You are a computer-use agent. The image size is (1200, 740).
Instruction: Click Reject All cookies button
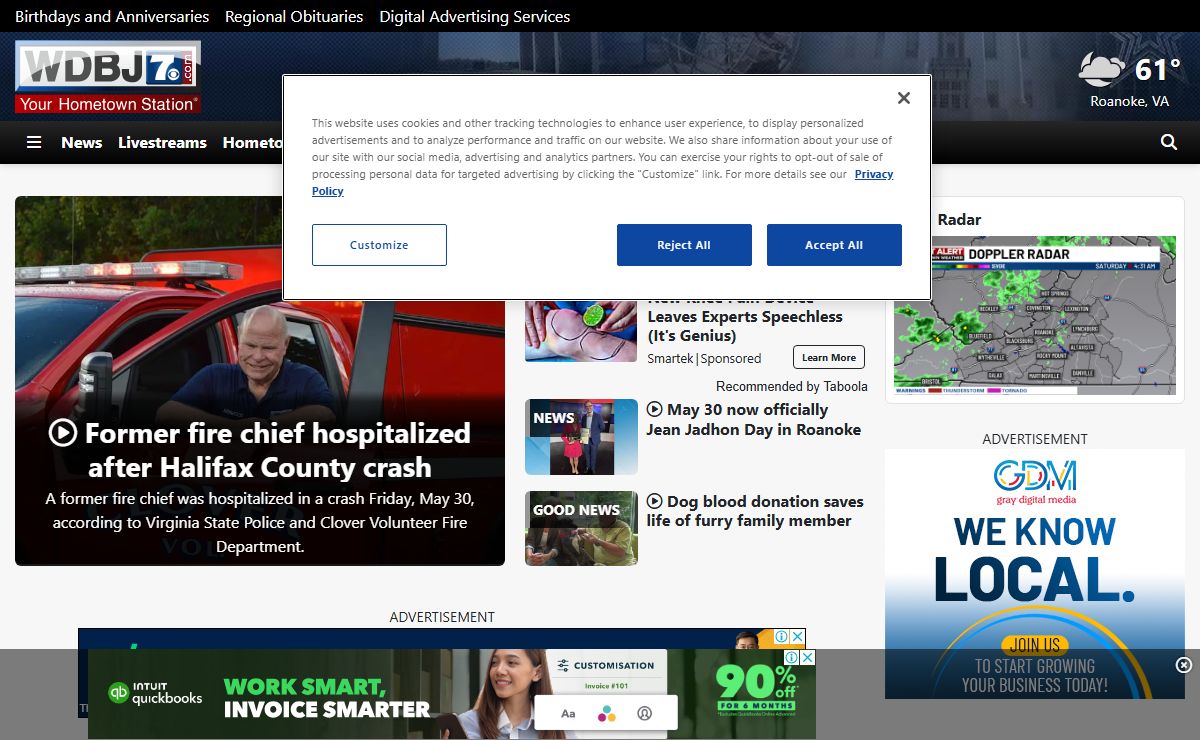684,245
